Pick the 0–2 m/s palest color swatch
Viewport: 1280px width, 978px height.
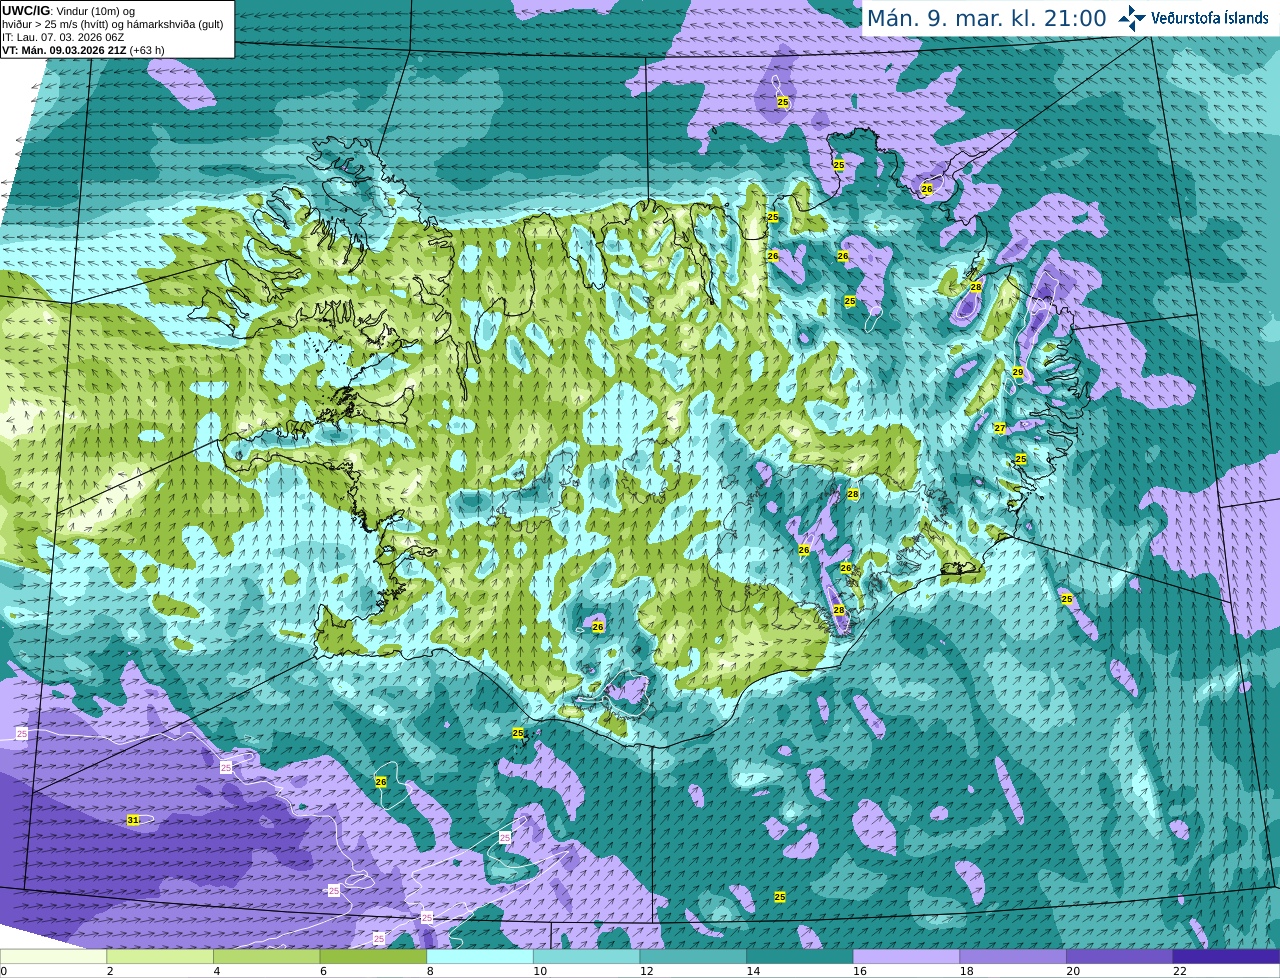53,956
